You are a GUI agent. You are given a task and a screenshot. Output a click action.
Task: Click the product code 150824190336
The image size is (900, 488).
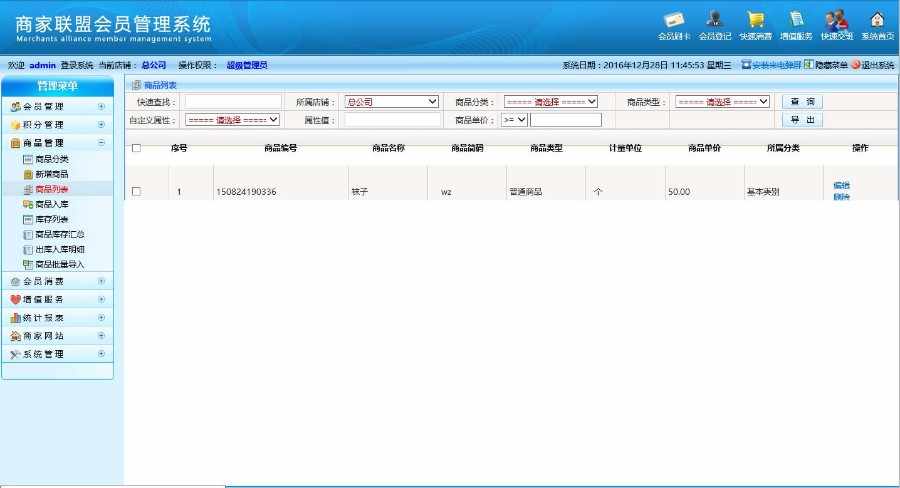pyautogui.click(x=246, y=192)
